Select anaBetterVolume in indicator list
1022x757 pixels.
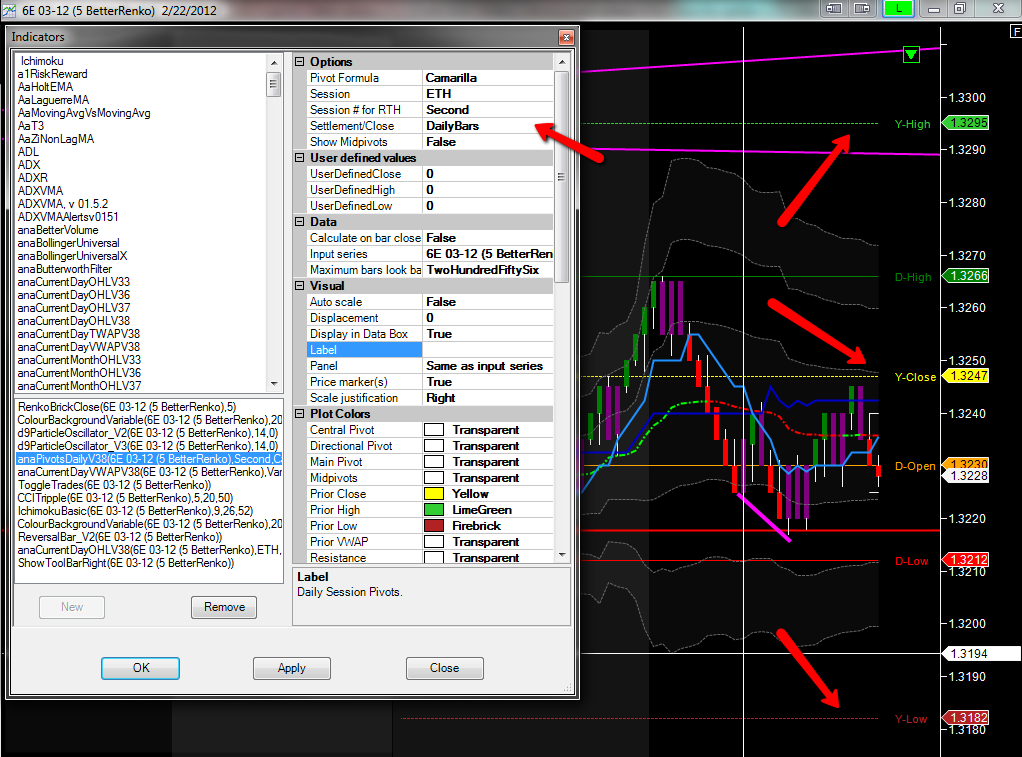tap(58, 230)
